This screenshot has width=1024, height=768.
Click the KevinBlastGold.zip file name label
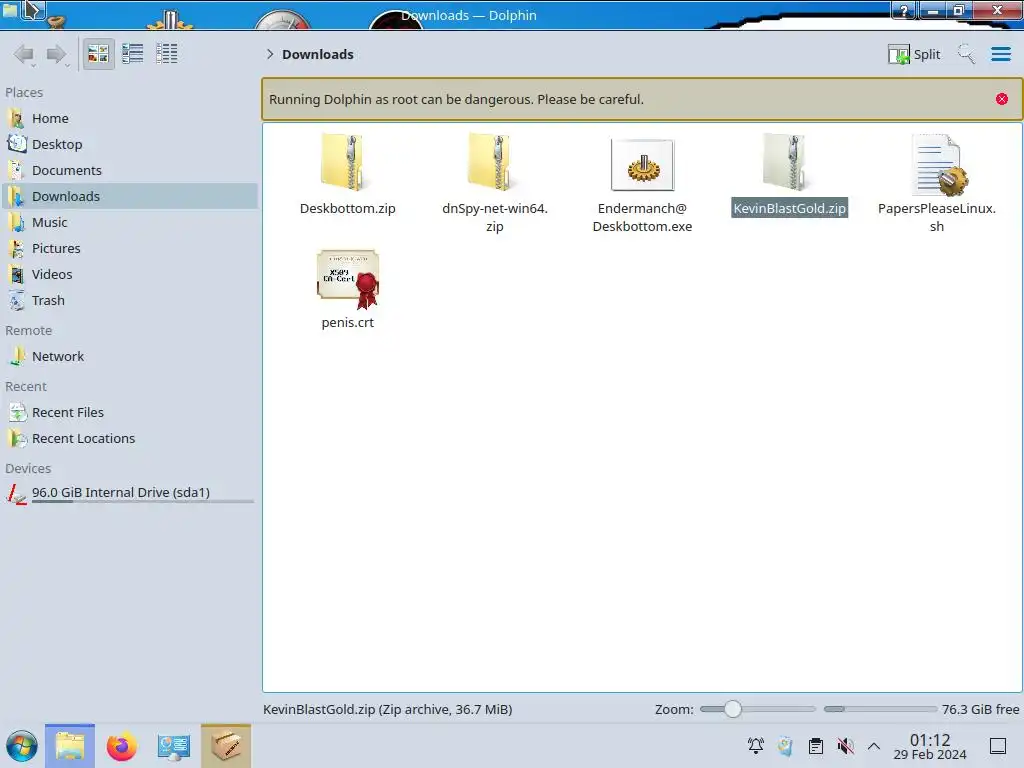[x=790, y=208]
